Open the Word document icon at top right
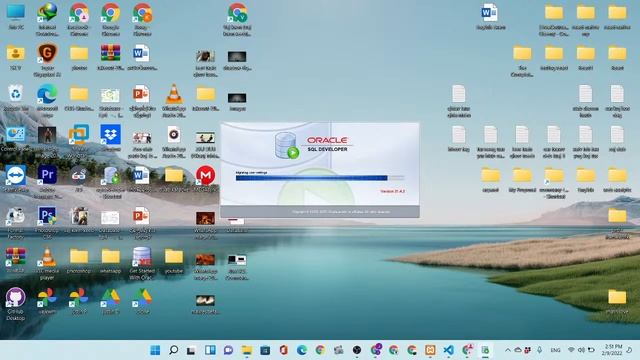 pos(489,13)
